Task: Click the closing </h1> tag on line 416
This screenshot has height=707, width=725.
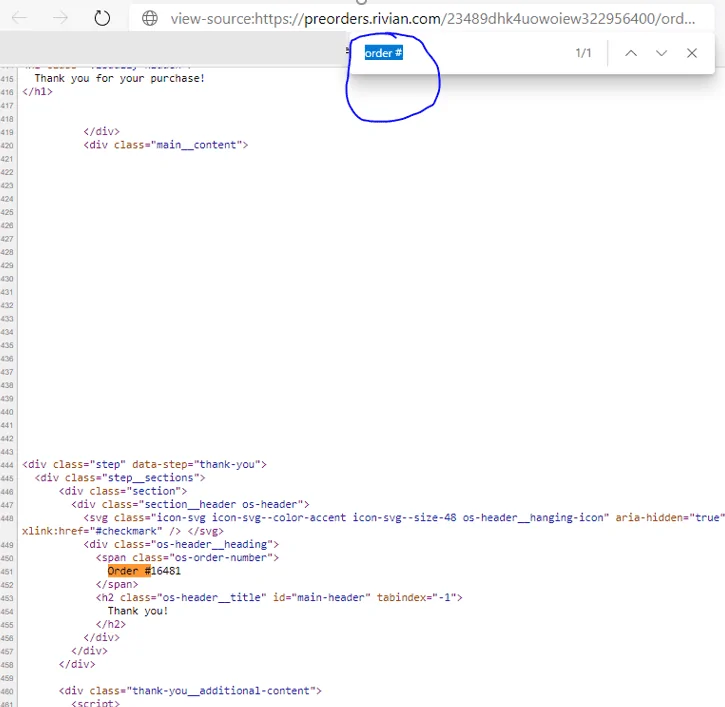Action: 37,92
